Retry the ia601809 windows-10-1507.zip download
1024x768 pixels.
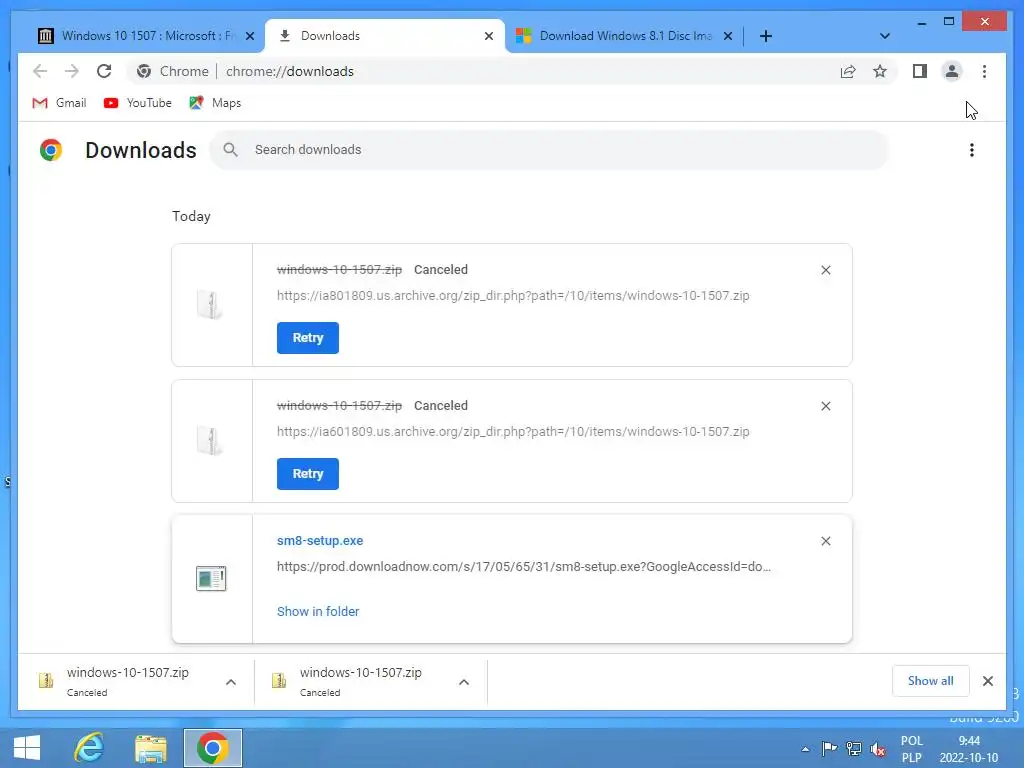308,473
